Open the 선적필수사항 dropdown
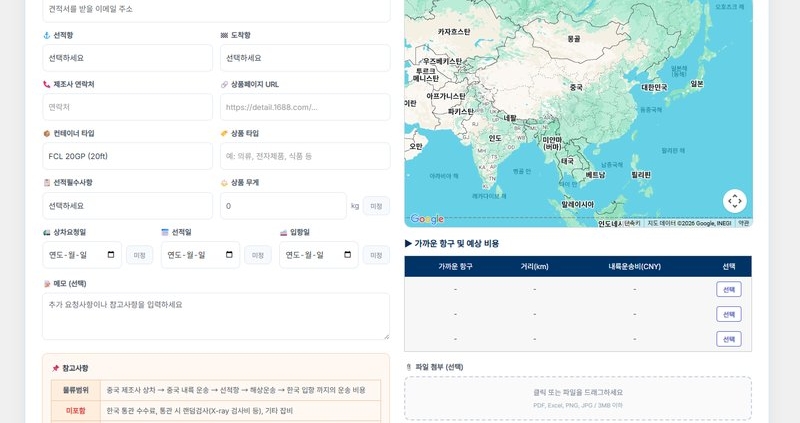This screenshot has height=423, width=800. [x=127, y=206]
